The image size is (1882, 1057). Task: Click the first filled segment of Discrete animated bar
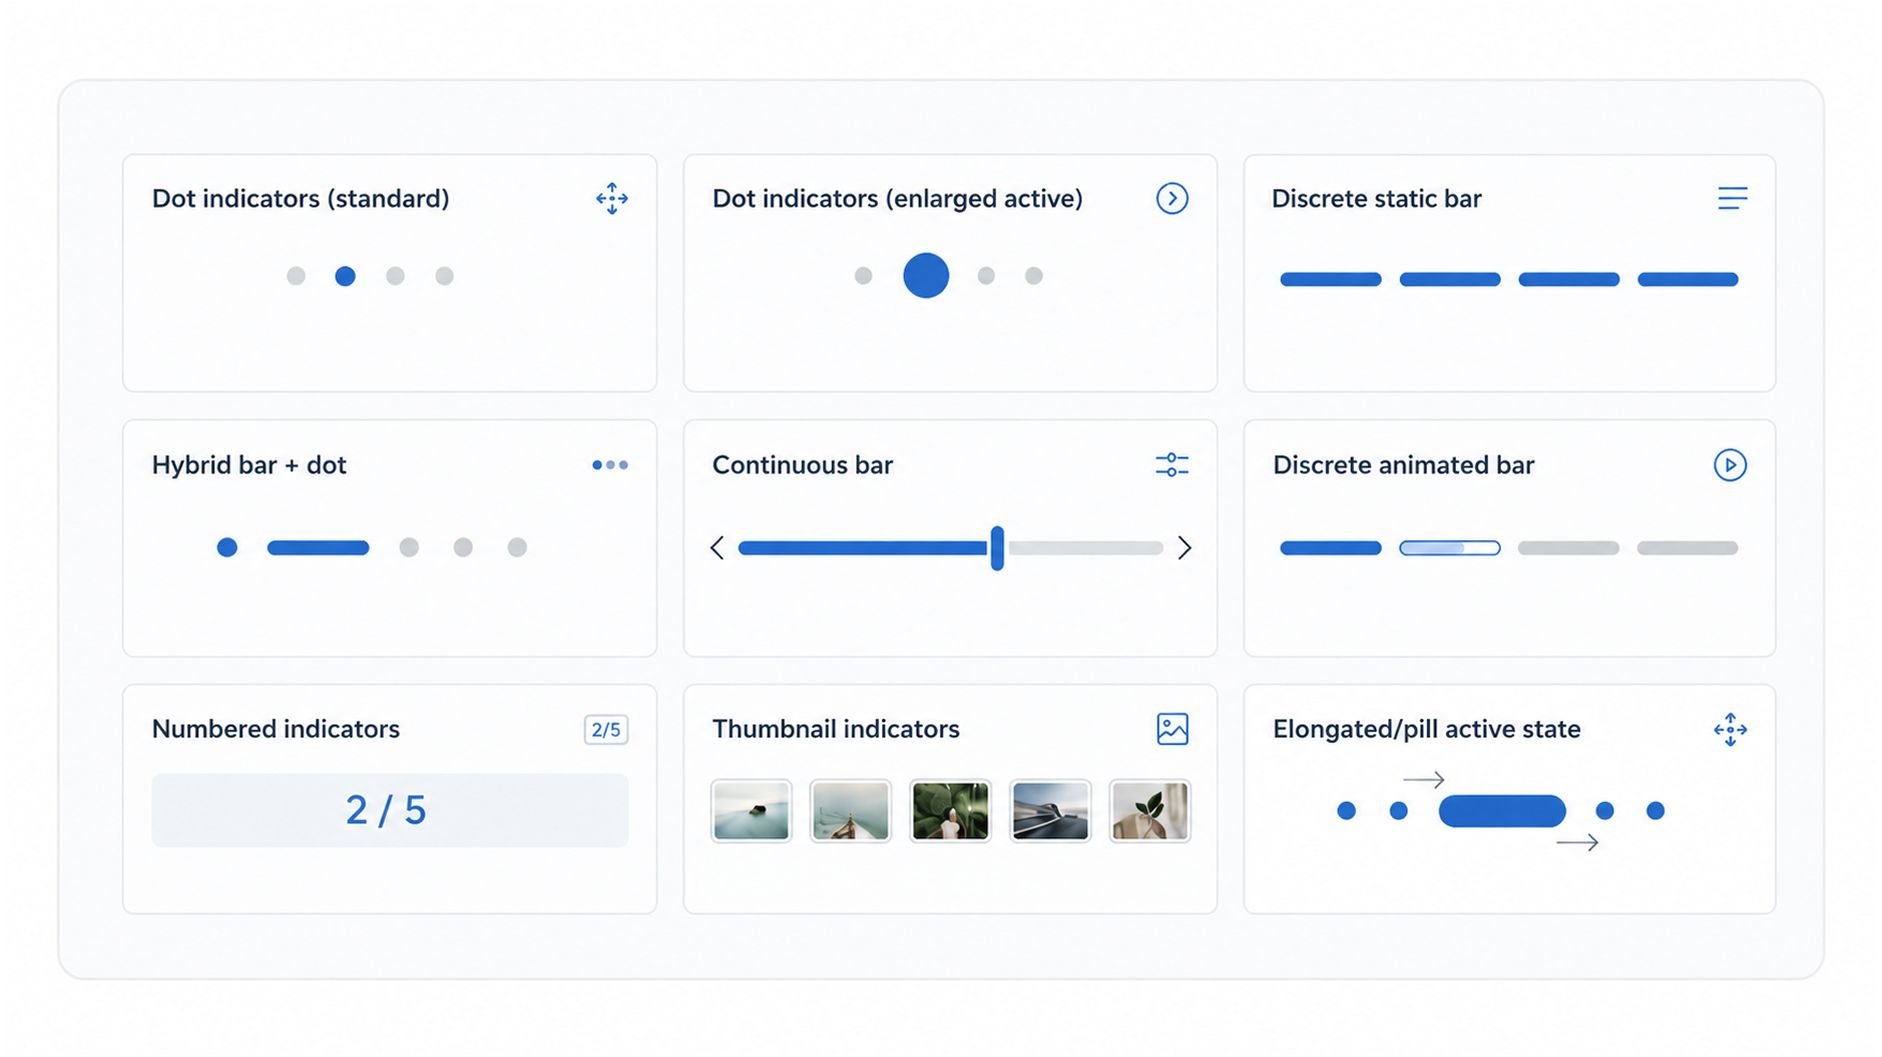pyautogui.click(x=1331, y=548)
